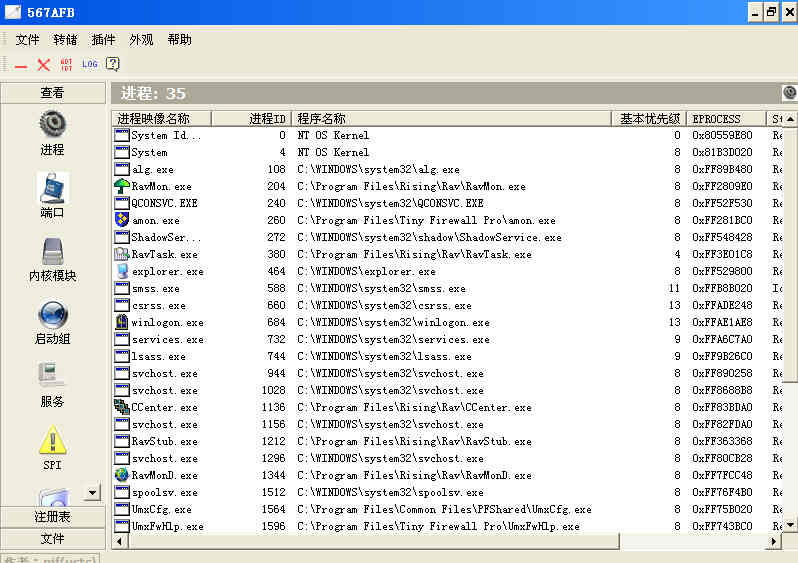Open the 进程 (Process) sidebar gear icon
The height and width of the screenshot is (563, 798).
52,124
